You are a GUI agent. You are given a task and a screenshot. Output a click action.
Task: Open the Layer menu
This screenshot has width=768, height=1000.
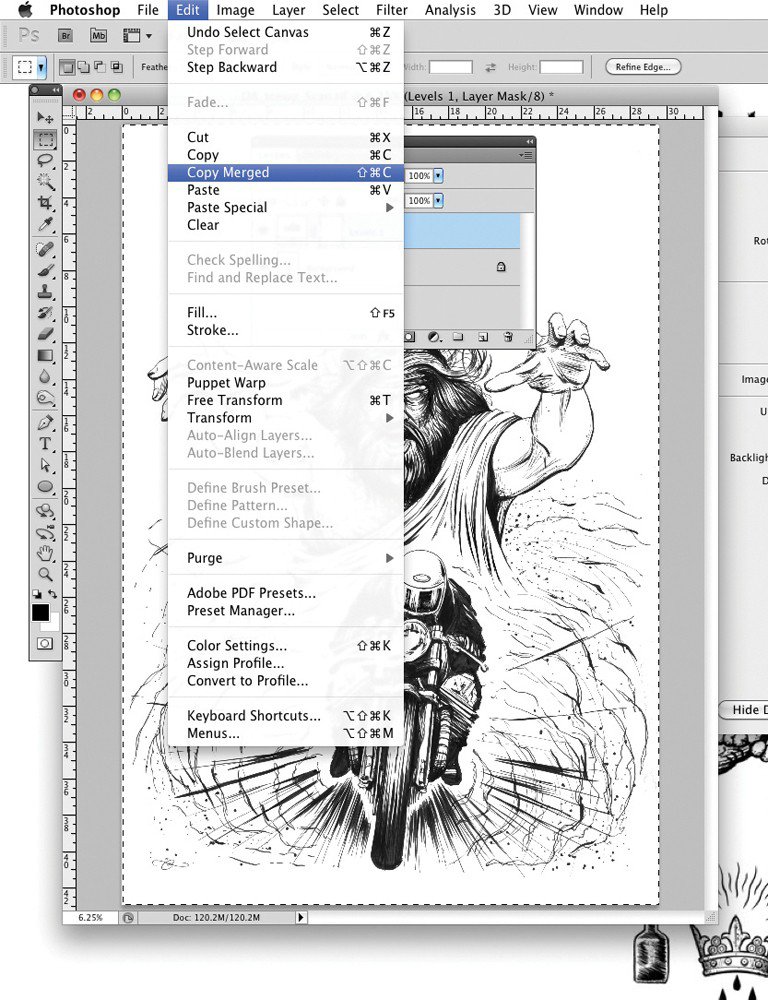point(289,10)
